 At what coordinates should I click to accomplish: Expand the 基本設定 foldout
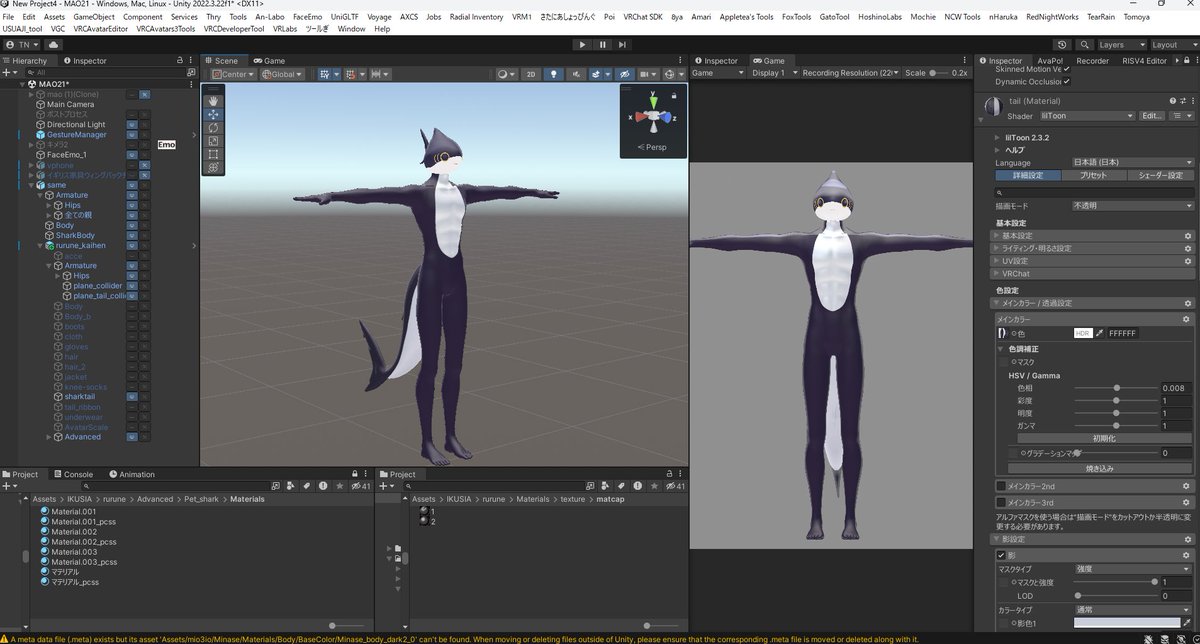tap(1094, 236)
